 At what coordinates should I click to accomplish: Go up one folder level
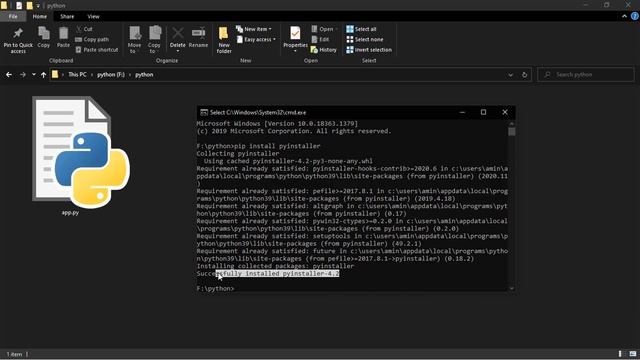tap(43, 75)
